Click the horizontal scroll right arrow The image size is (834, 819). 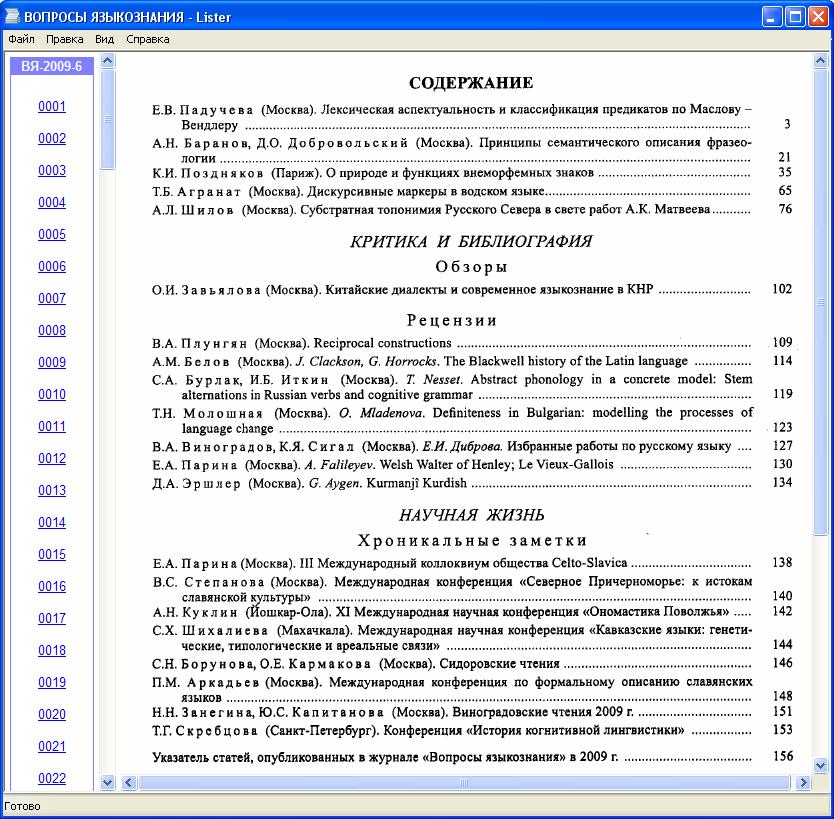803,782
